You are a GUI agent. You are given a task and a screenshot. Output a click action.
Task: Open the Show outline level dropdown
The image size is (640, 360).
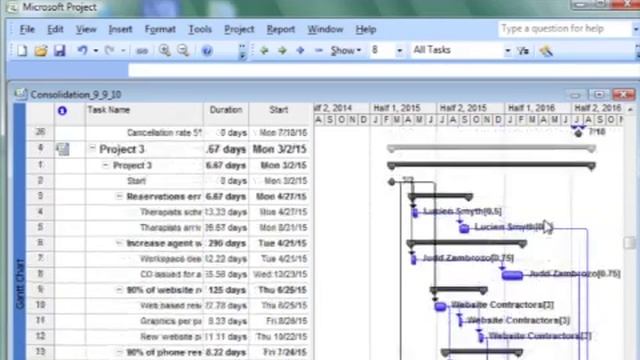pos(346,51)
